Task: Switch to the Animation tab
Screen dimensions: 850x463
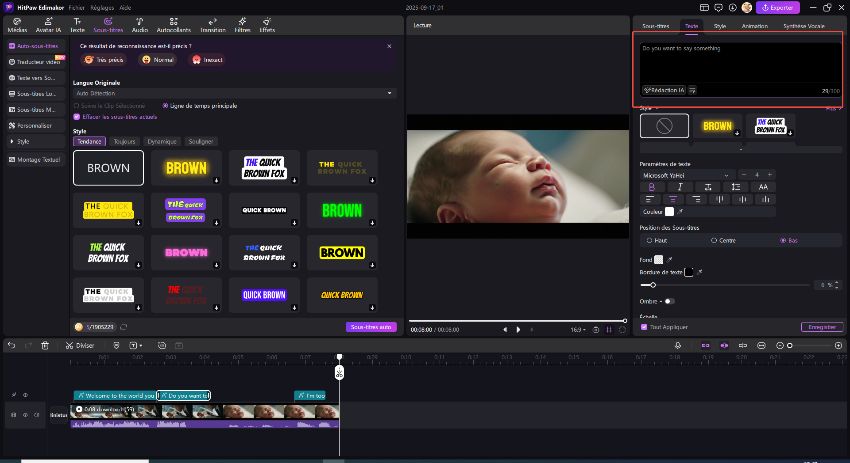Action: click(755, 24)
